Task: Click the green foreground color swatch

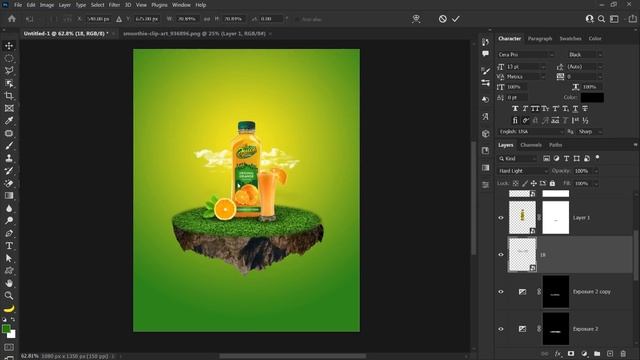Action: click(6, 329)
